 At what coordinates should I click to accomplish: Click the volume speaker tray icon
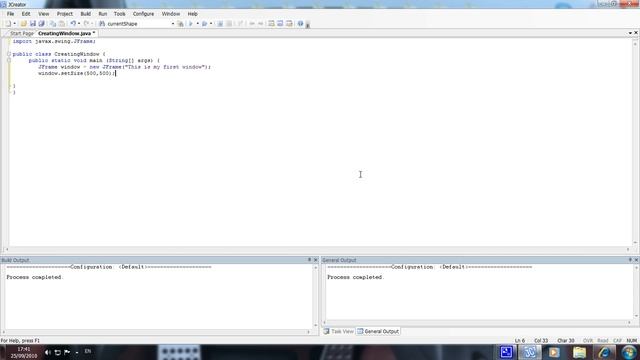[x=48, y=352]
